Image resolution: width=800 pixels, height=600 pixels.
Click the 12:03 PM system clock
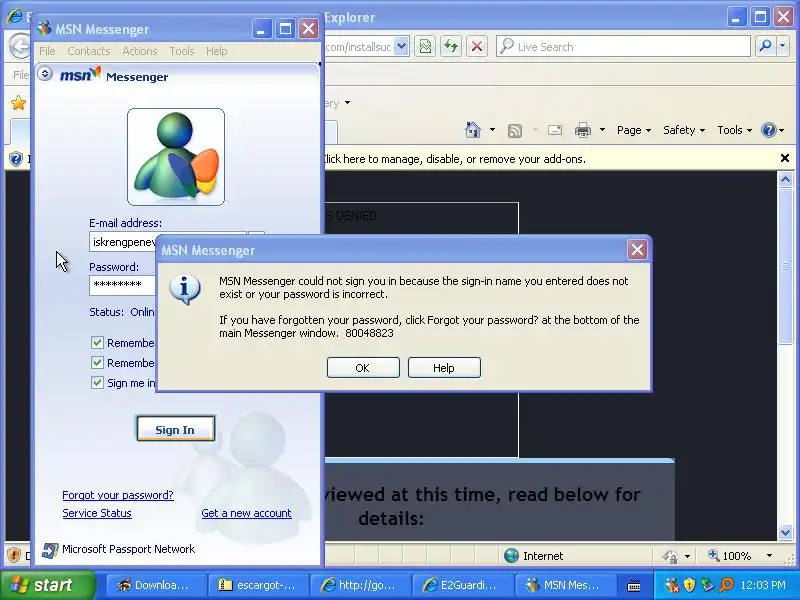point(763,585)
